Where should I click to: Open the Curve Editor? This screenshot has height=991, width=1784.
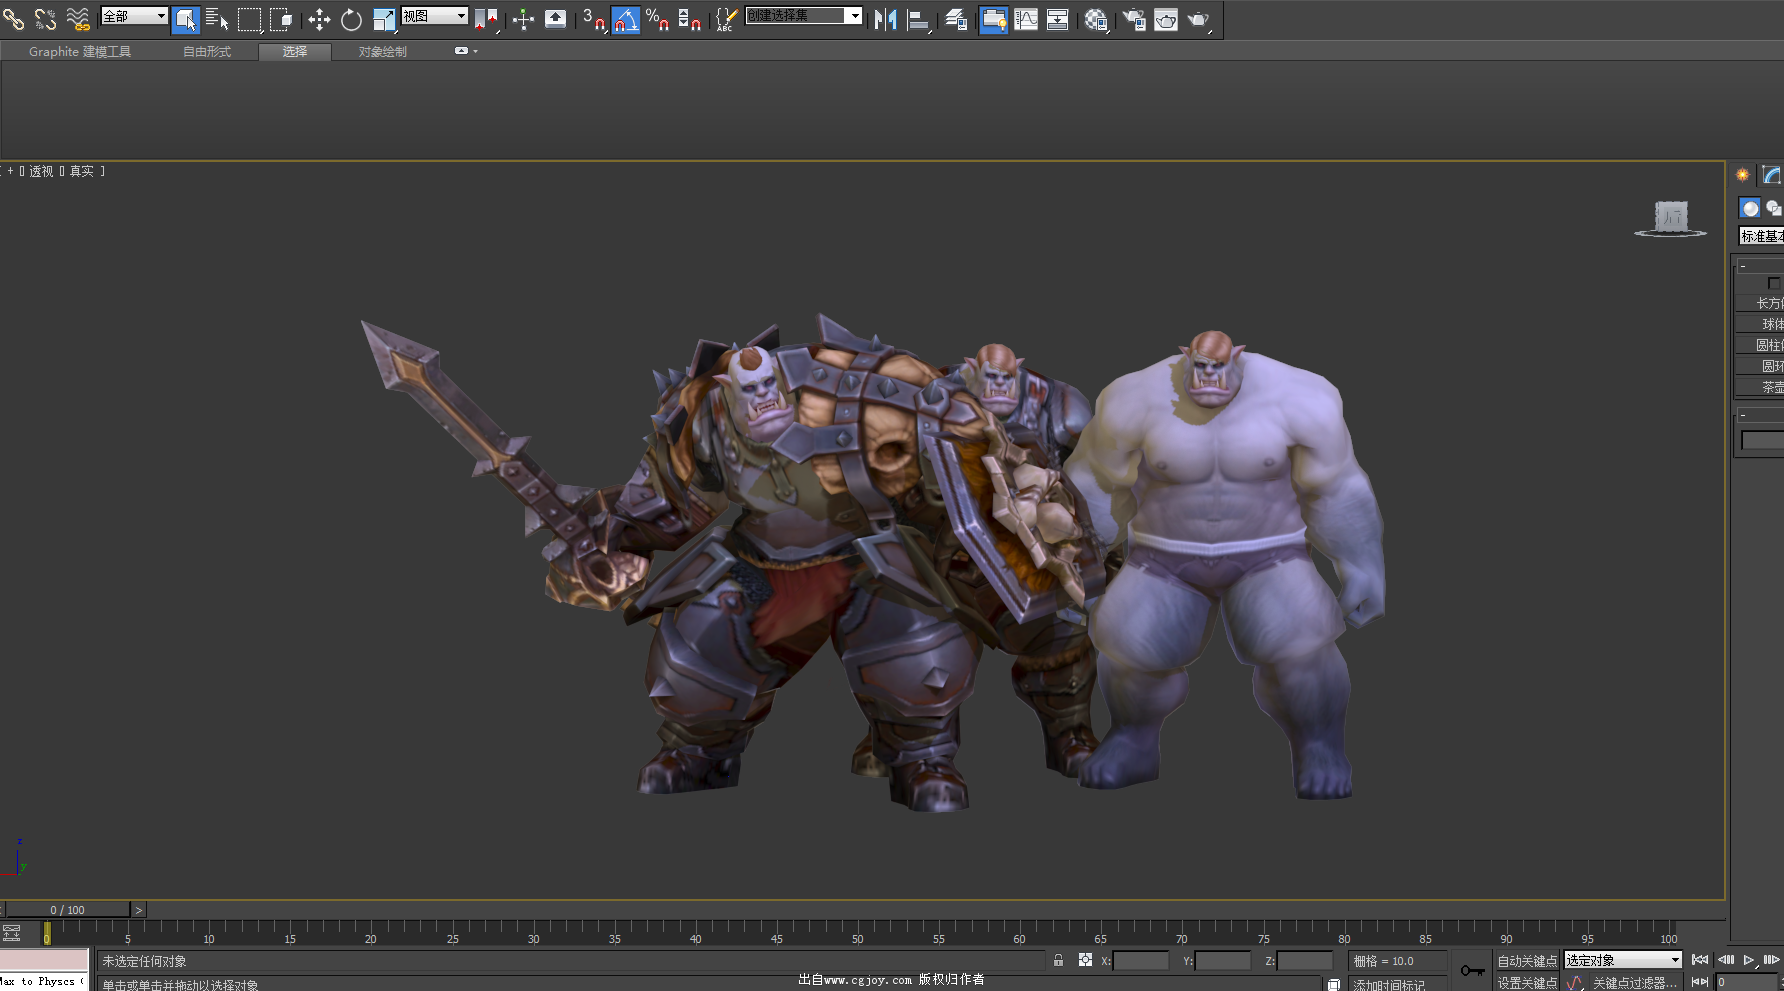pos(1026,19)
